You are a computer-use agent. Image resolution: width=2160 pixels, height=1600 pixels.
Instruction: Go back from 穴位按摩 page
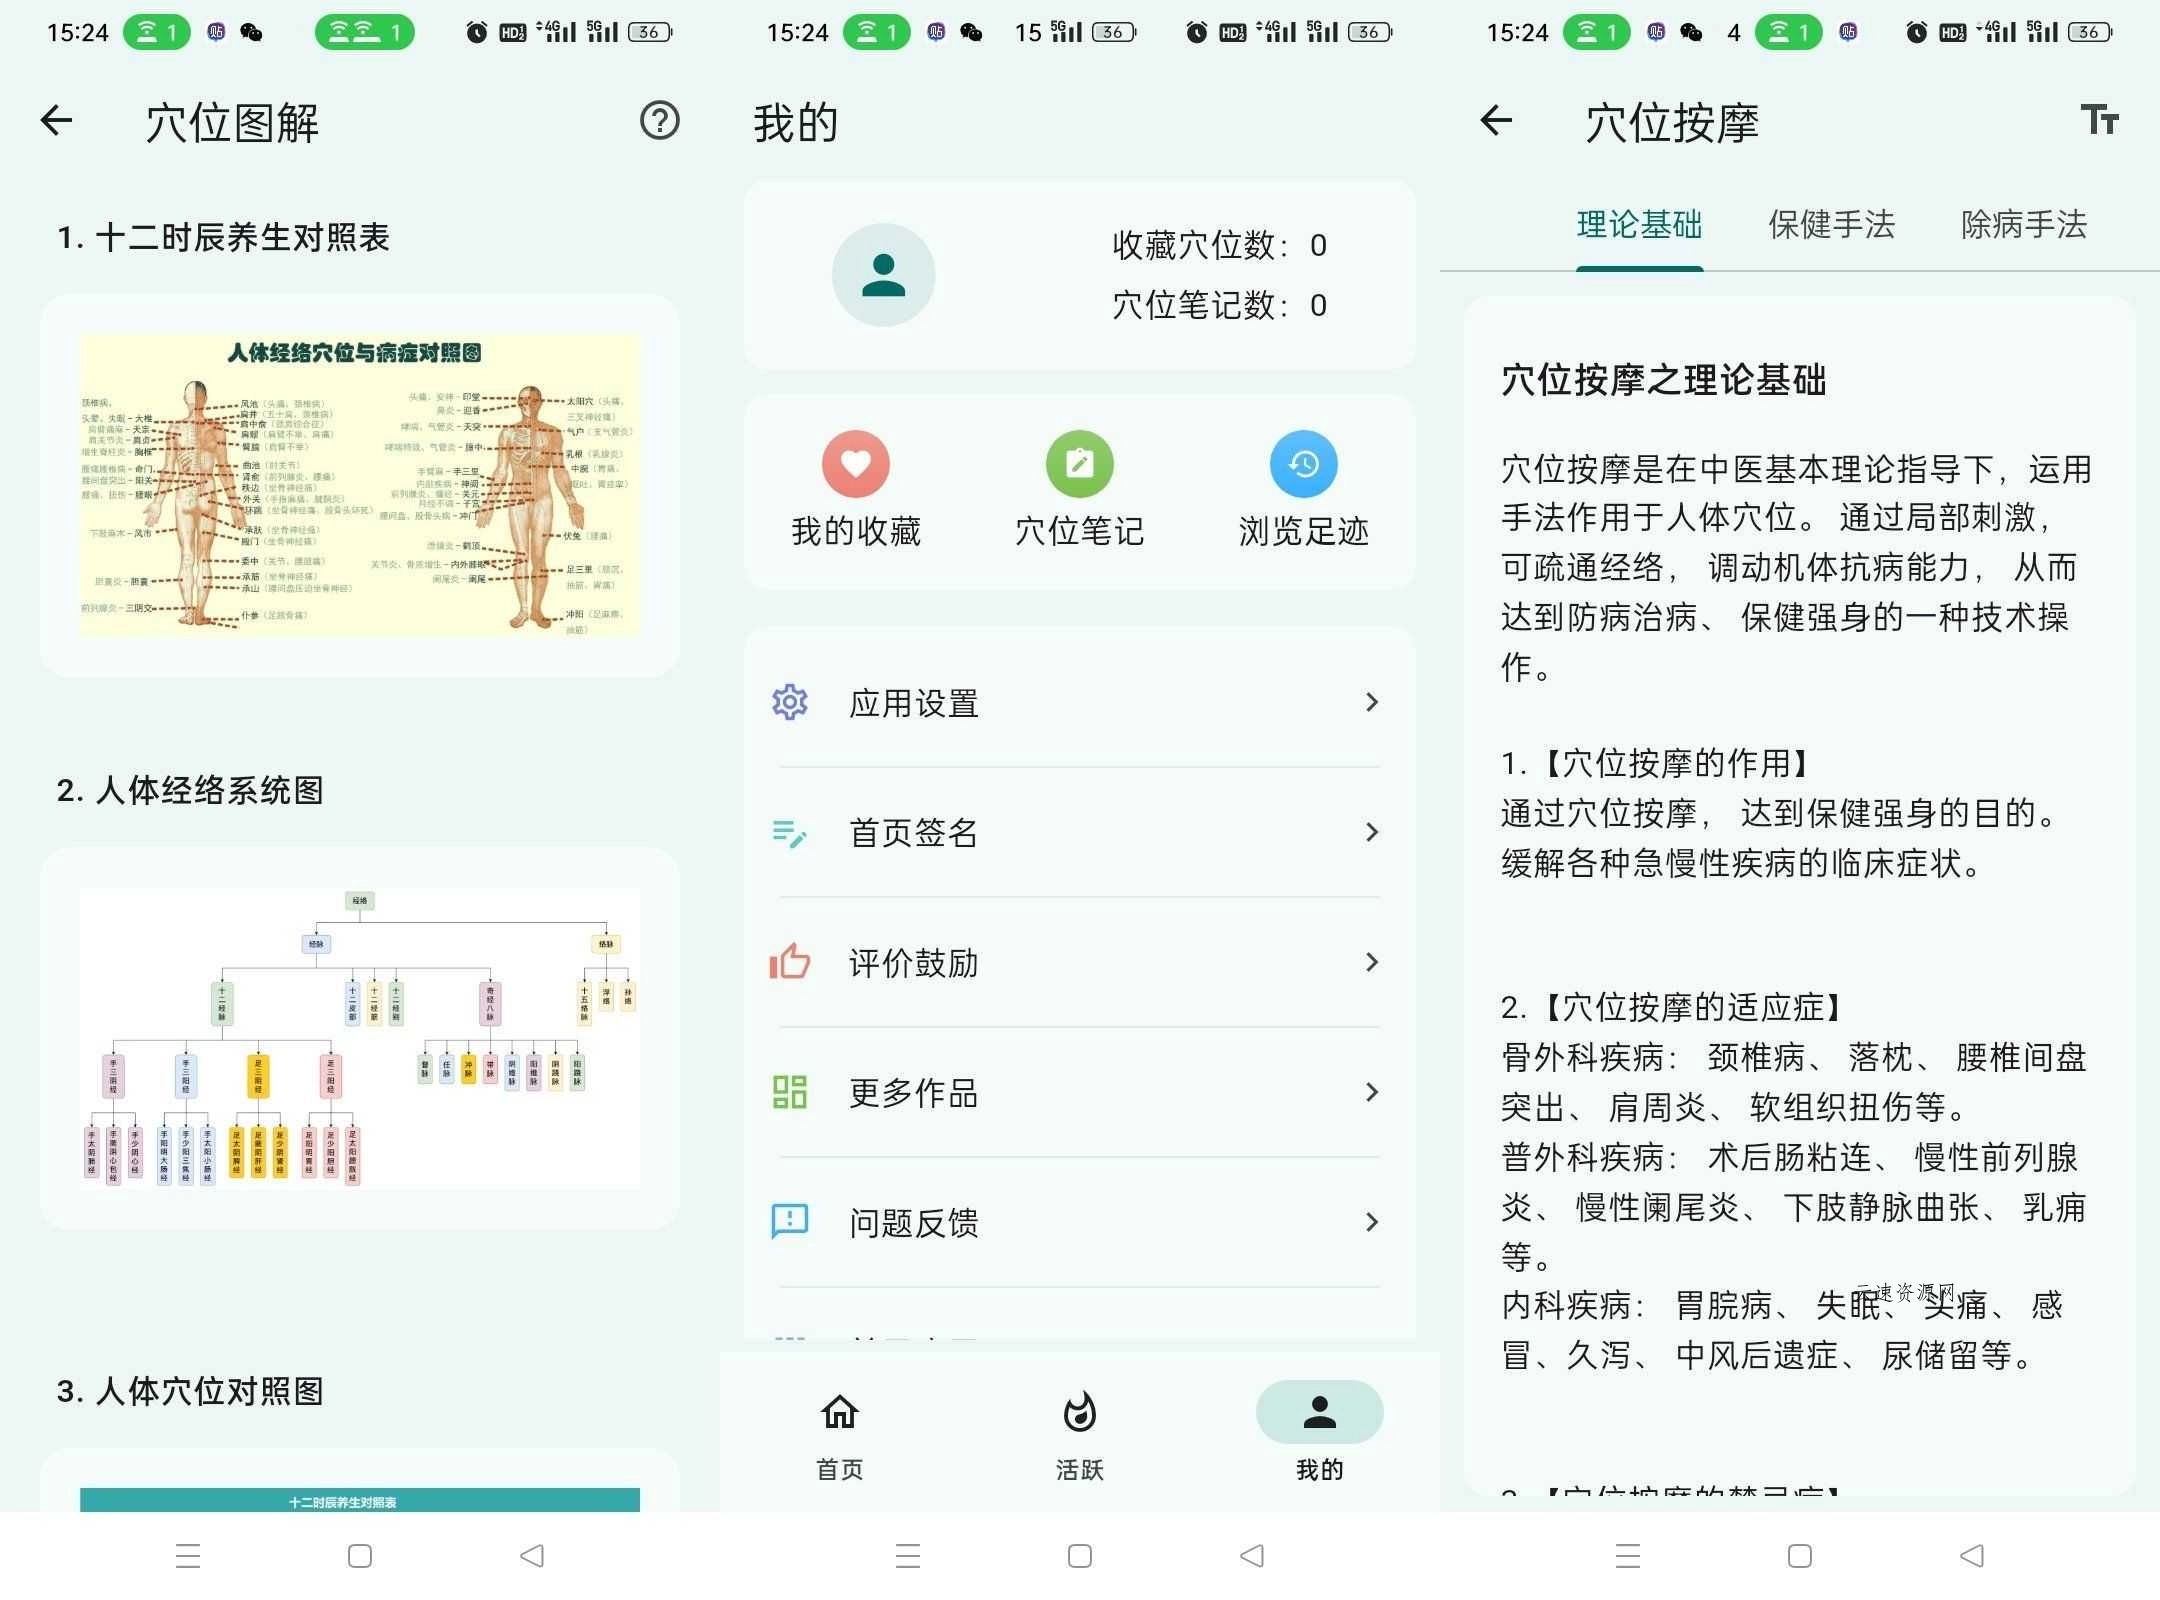pyautogui.click(x=1495, y=120)
